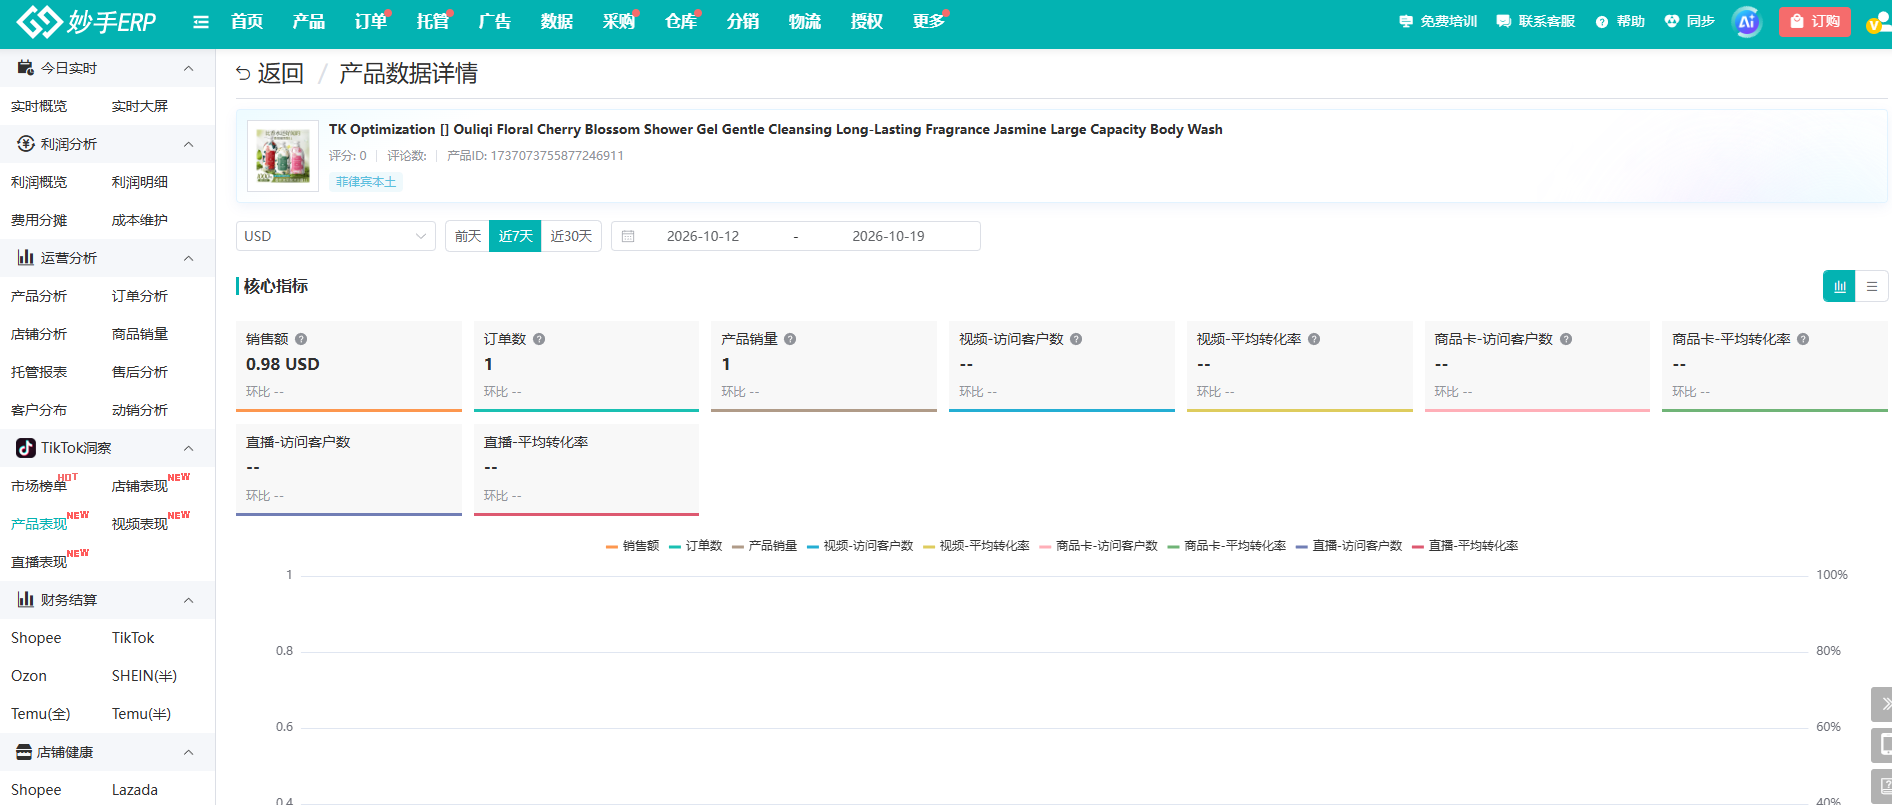The image size is (1892, 805).
Task: Click the calendar icon in date range
Action: tap(628, 236)
